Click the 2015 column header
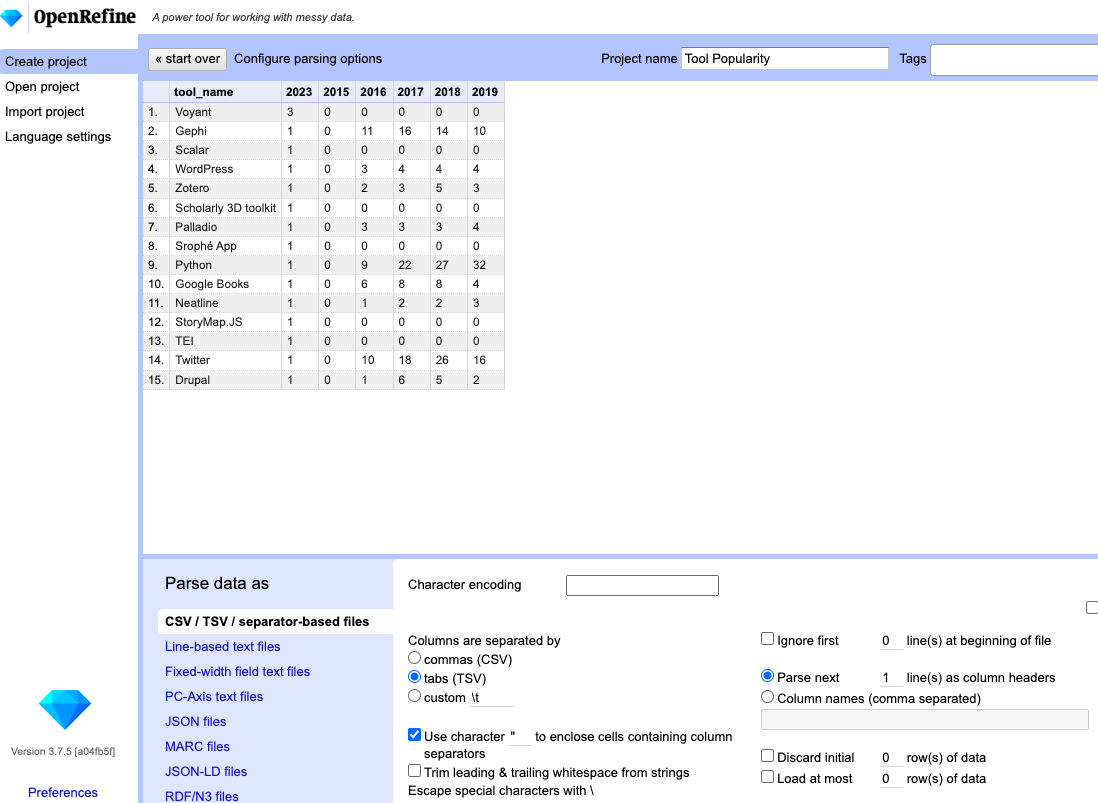This screenshot has width=1098, height=803. tap(336, 92)
